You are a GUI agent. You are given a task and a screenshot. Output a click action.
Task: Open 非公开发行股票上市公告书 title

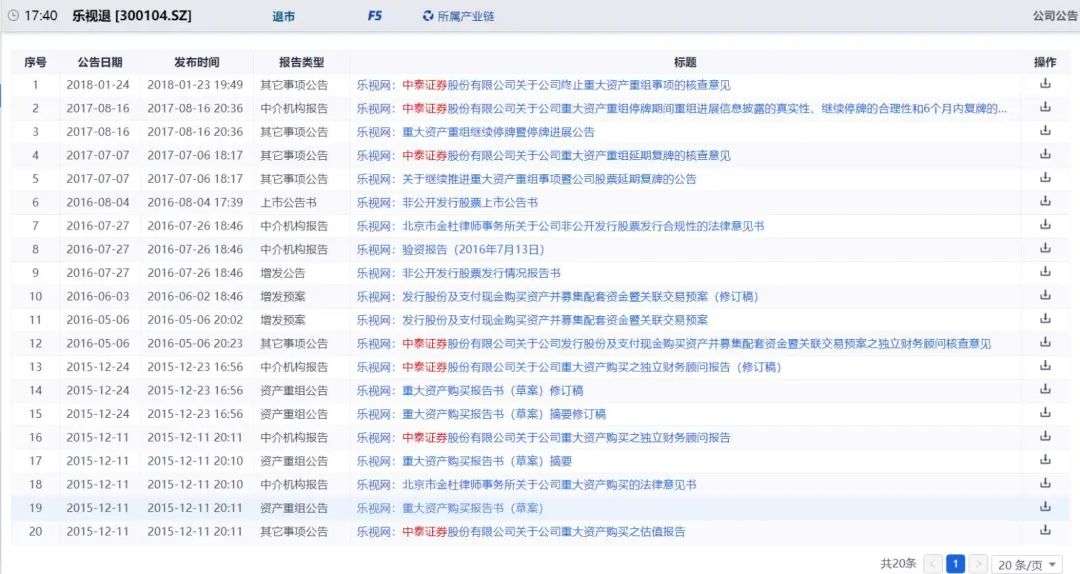coord(447,203)
